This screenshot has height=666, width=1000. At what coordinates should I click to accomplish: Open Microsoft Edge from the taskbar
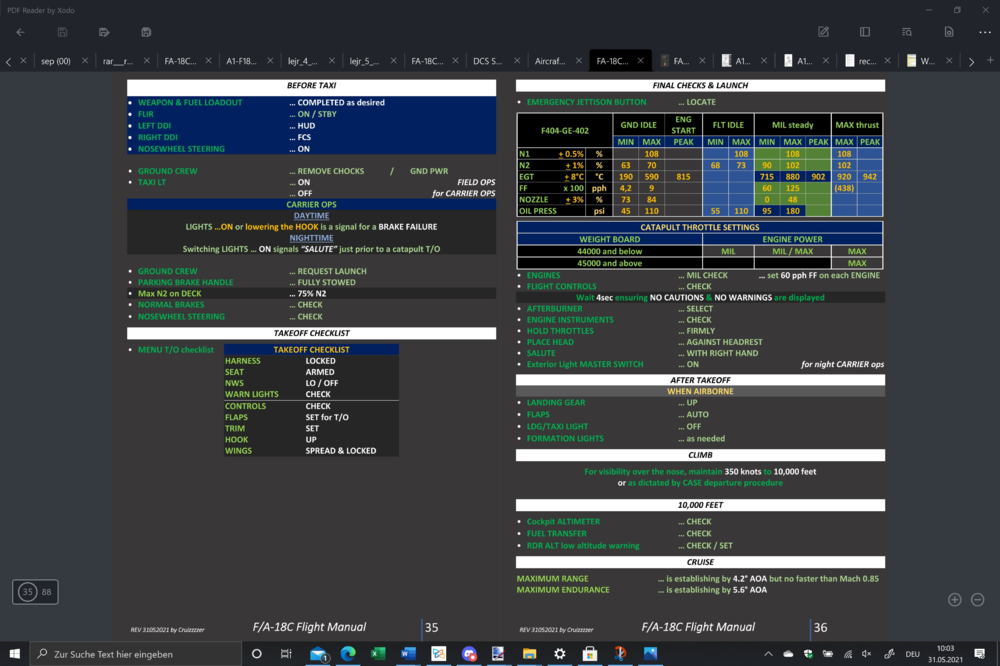click(348, 654)
